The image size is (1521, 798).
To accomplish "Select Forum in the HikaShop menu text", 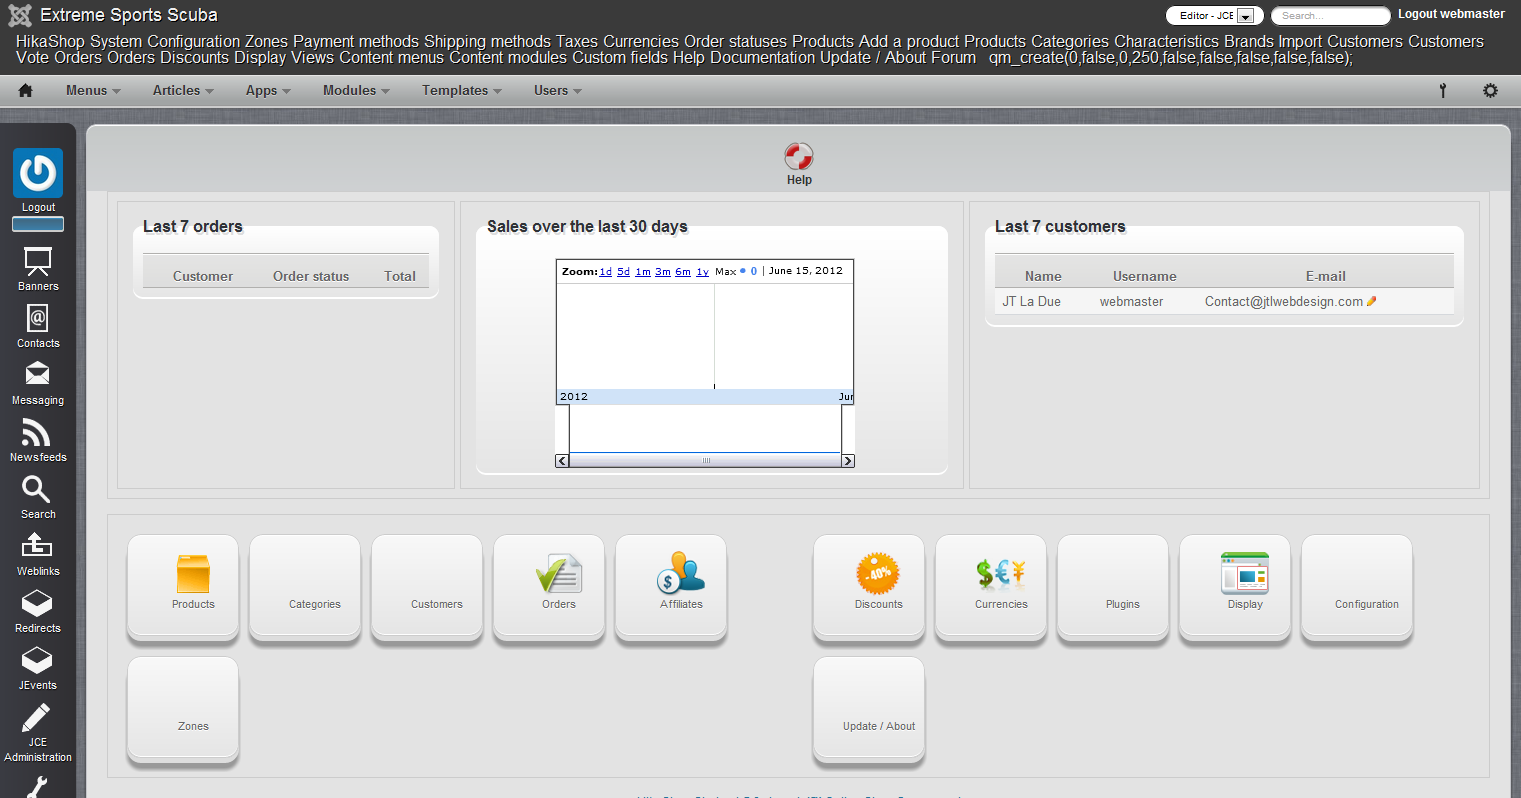I will (954, 58).
